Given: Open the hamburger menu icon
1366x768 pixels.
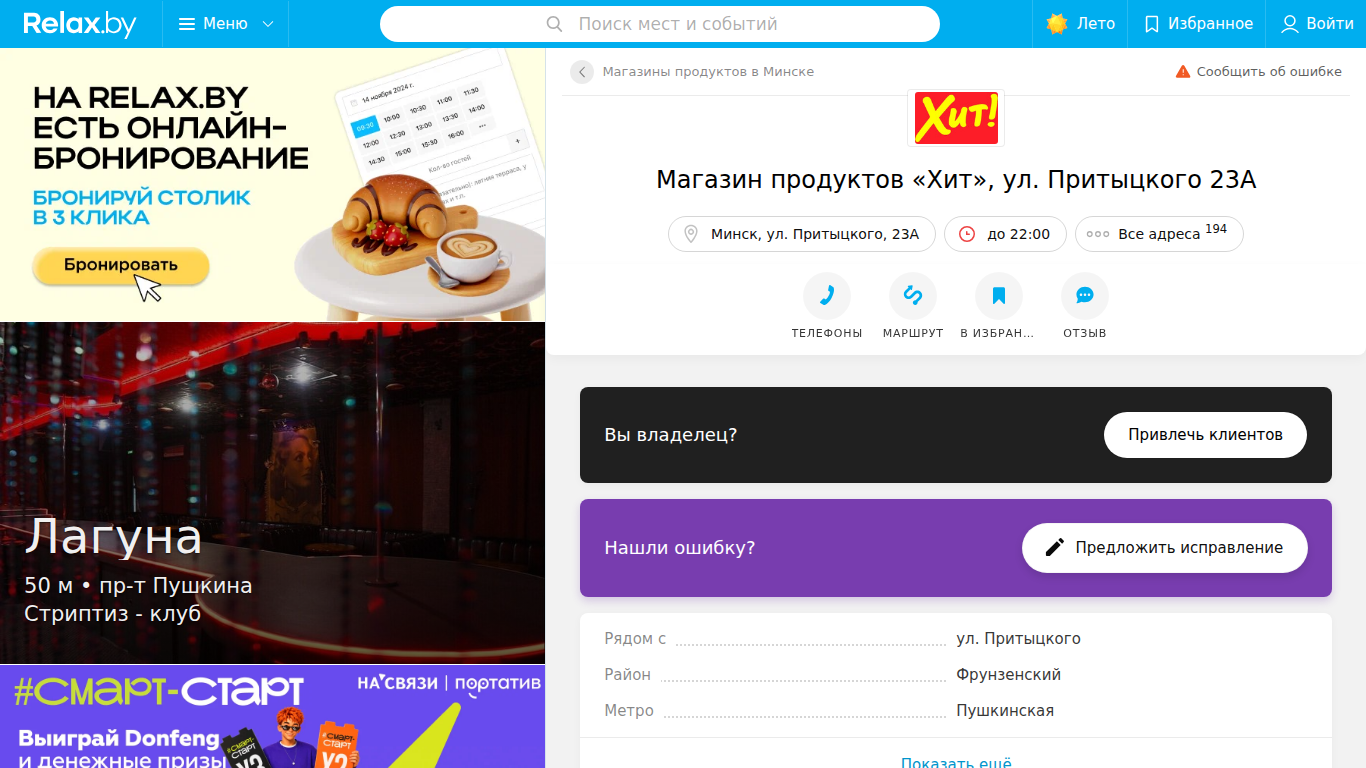Looking at the screenshot, I should pos(187,24).
